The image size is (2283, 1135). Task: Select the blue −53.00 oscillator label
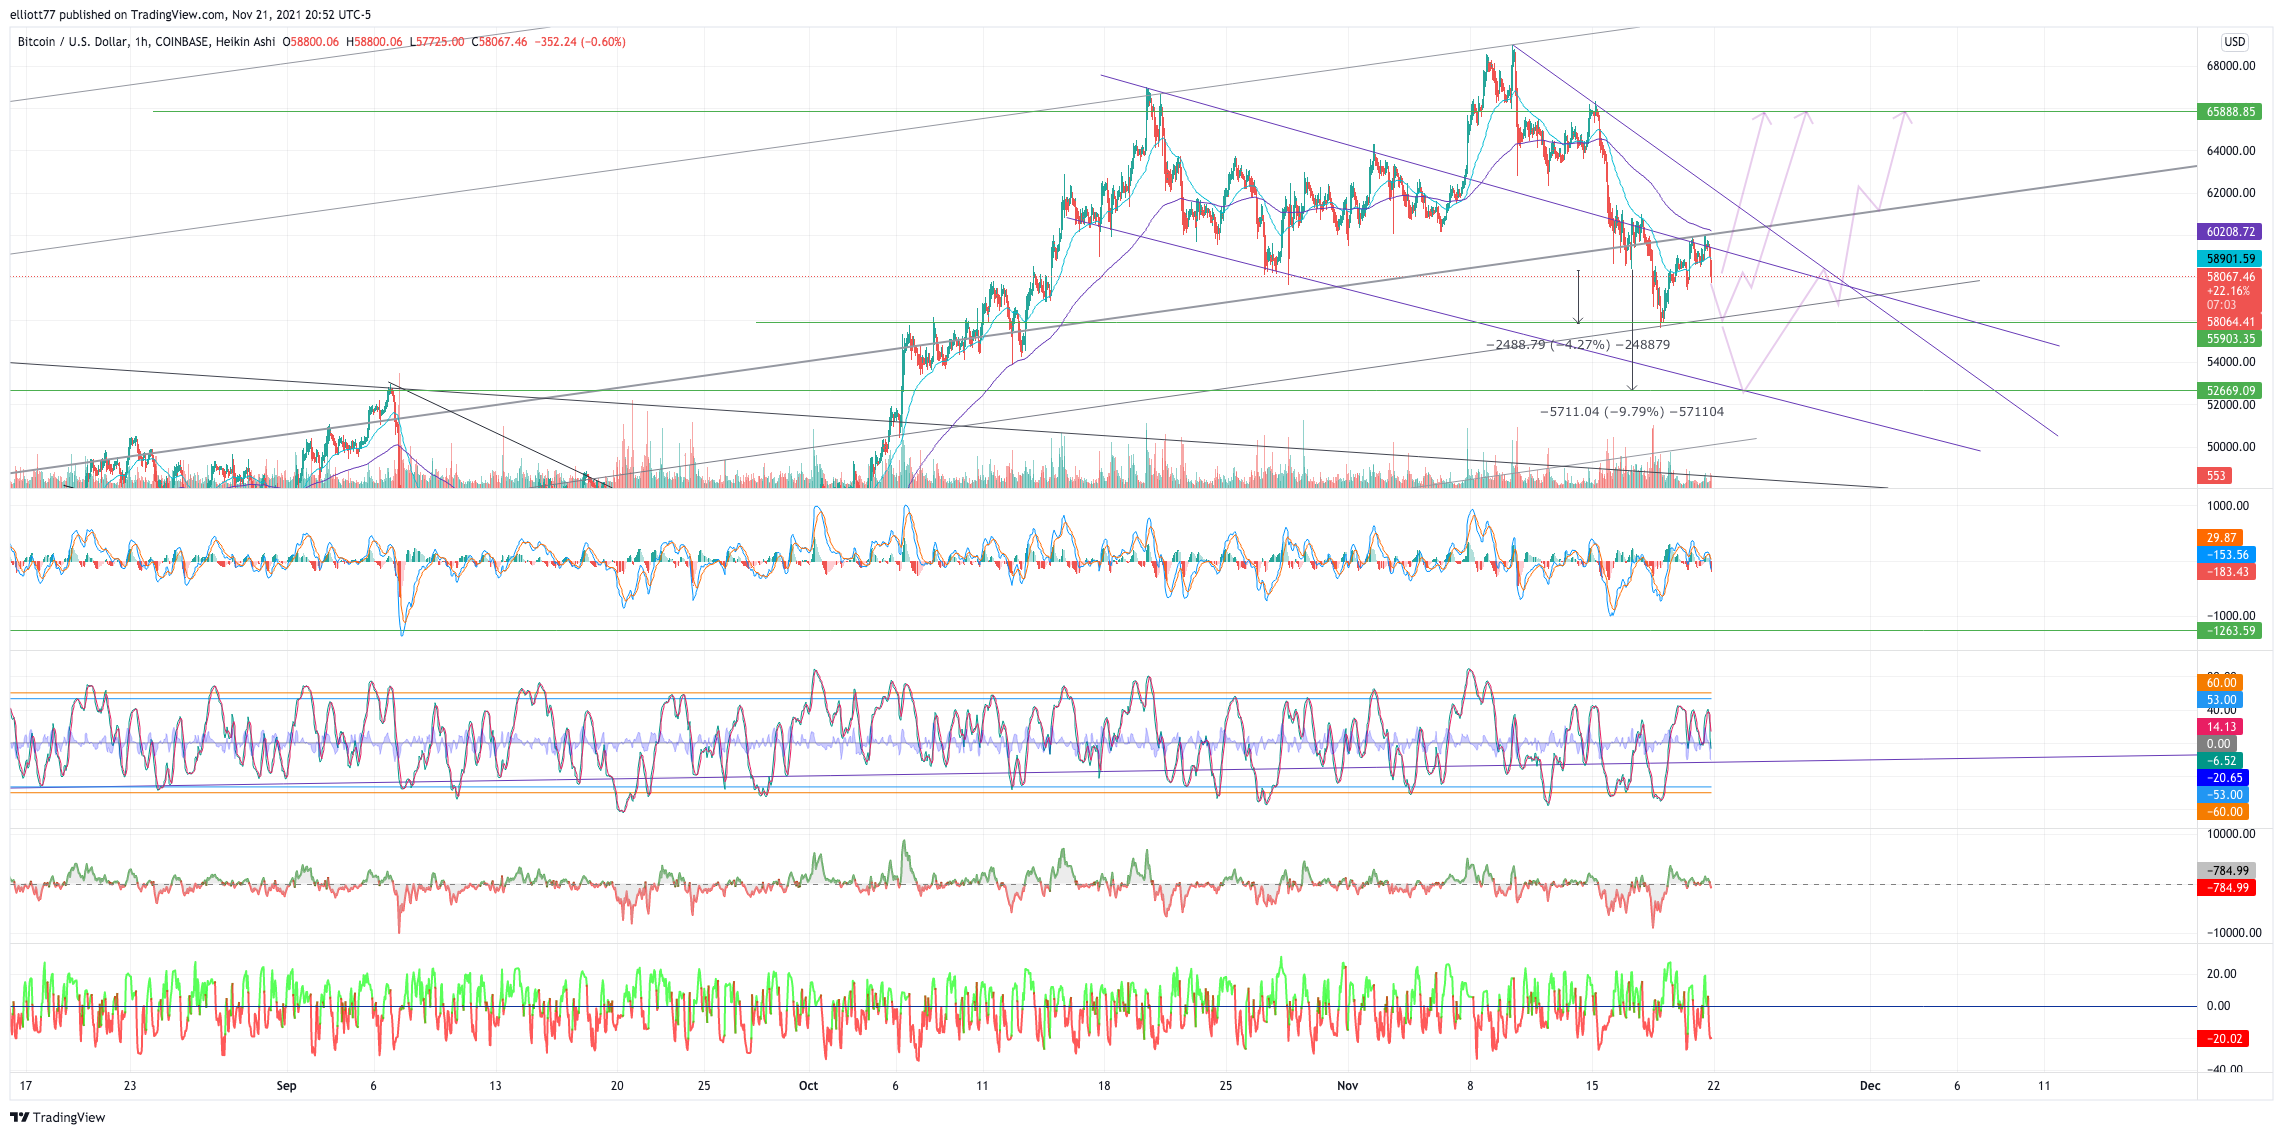coord(2223,795)
